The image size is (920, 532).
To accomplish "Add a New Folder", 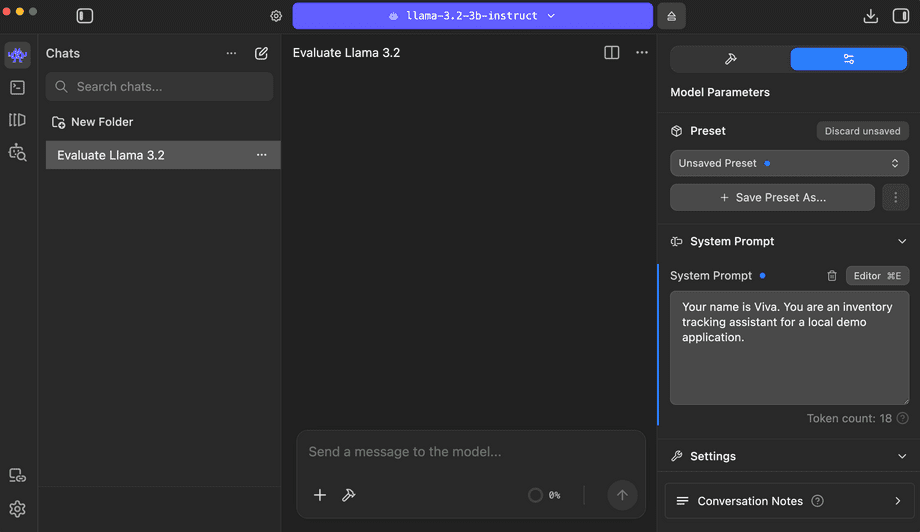I will coord(93,122).
